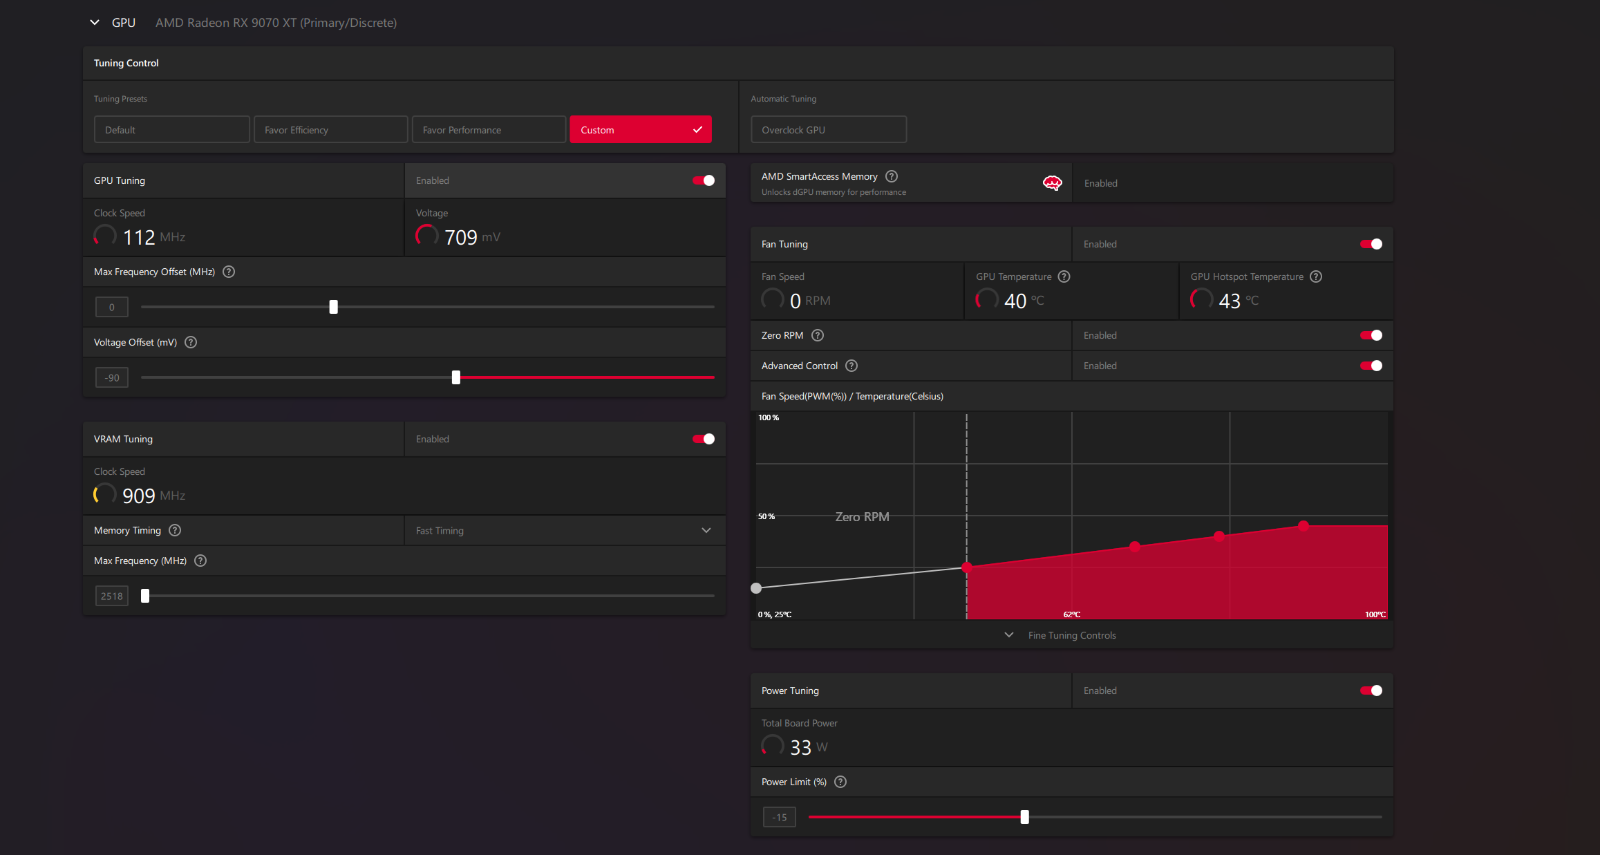Click the VRAM Max Frequency value field
This screenshot has width=1600, height=855.
click(x=112, y=596)
